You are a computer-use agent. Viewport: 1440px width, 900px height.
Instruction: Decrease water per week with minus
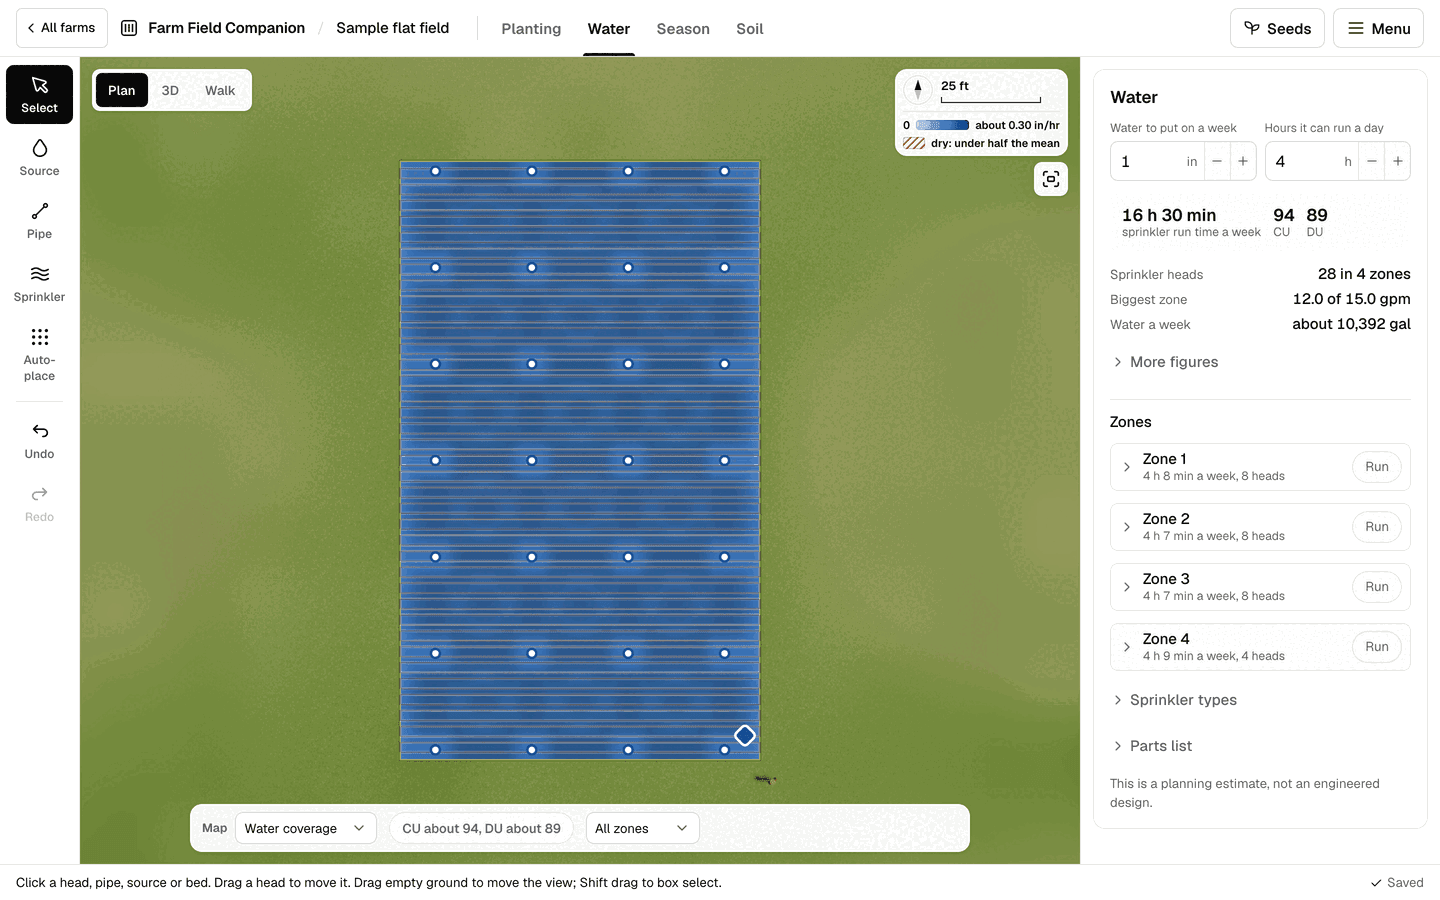coord(1217,161)
